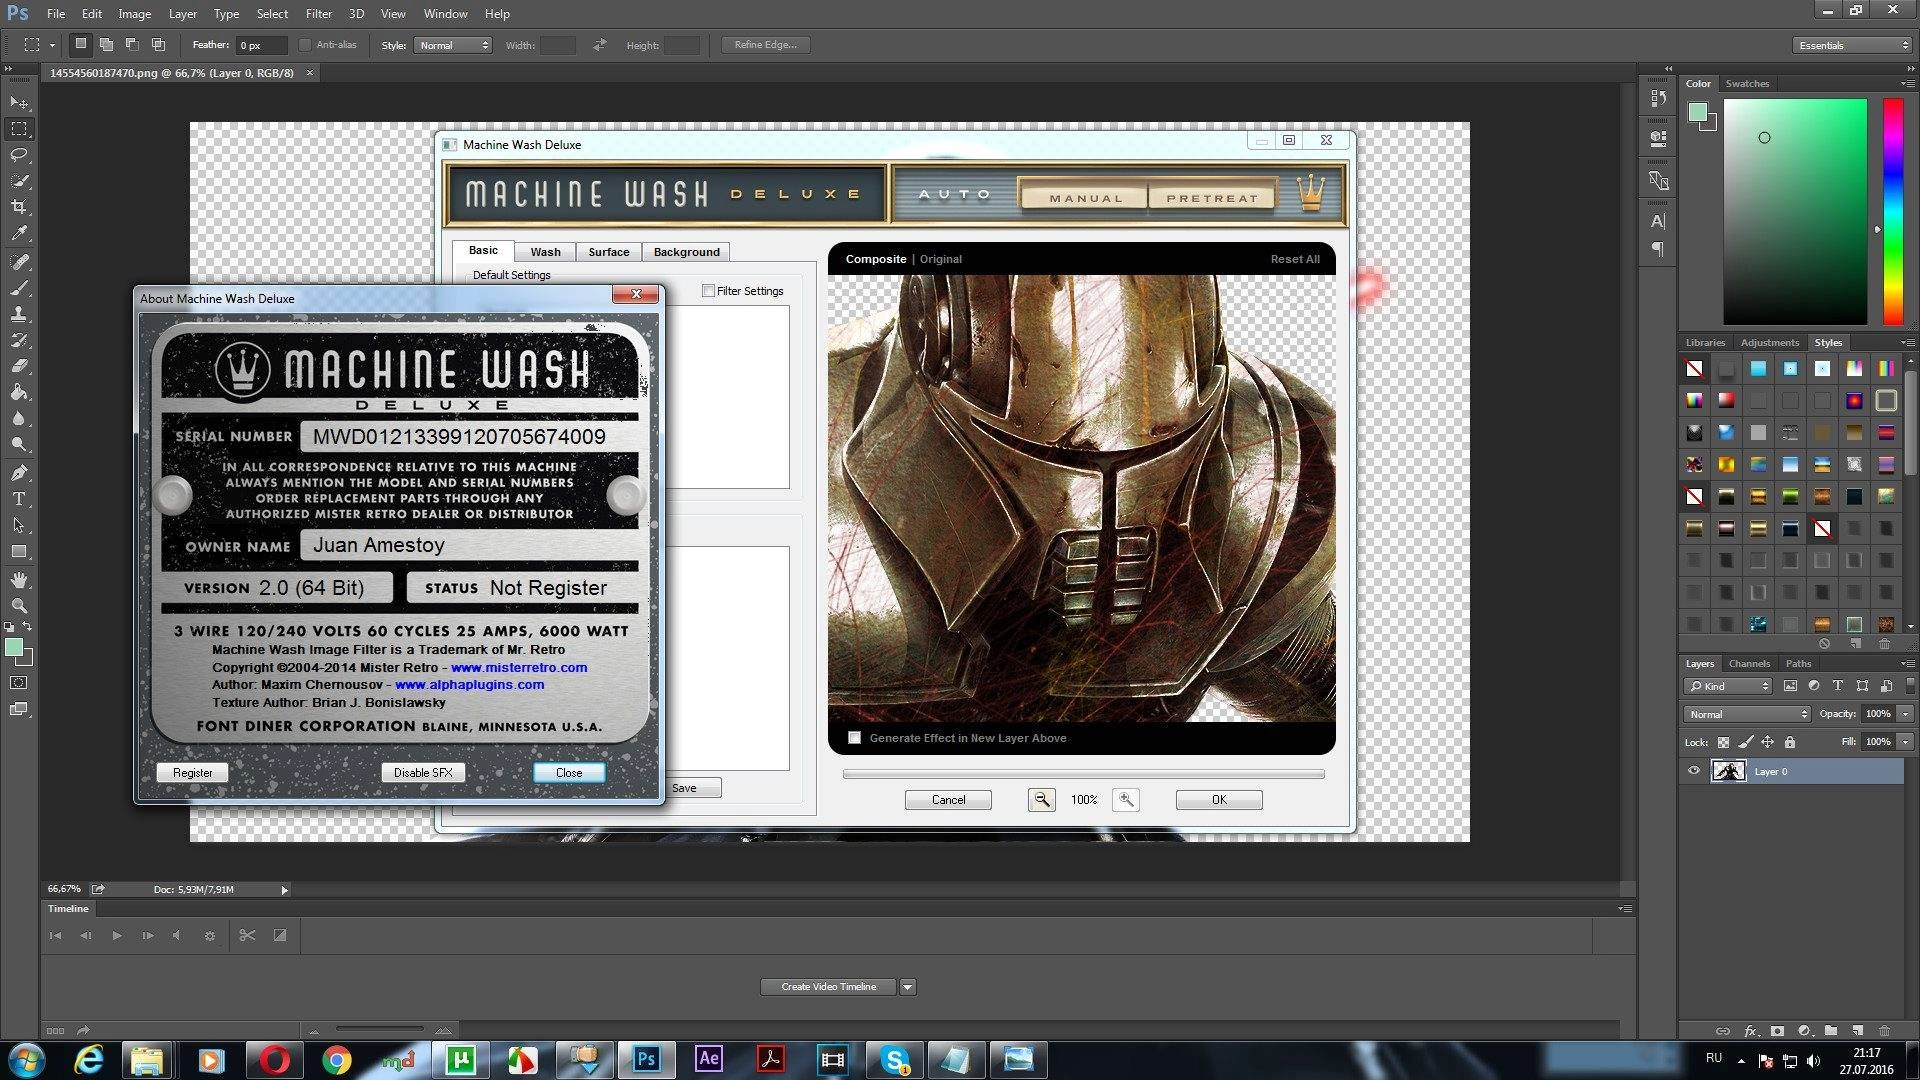The image size is (1920, 1080).
Task: Select the Eraser tool
Action: point(19,366)
